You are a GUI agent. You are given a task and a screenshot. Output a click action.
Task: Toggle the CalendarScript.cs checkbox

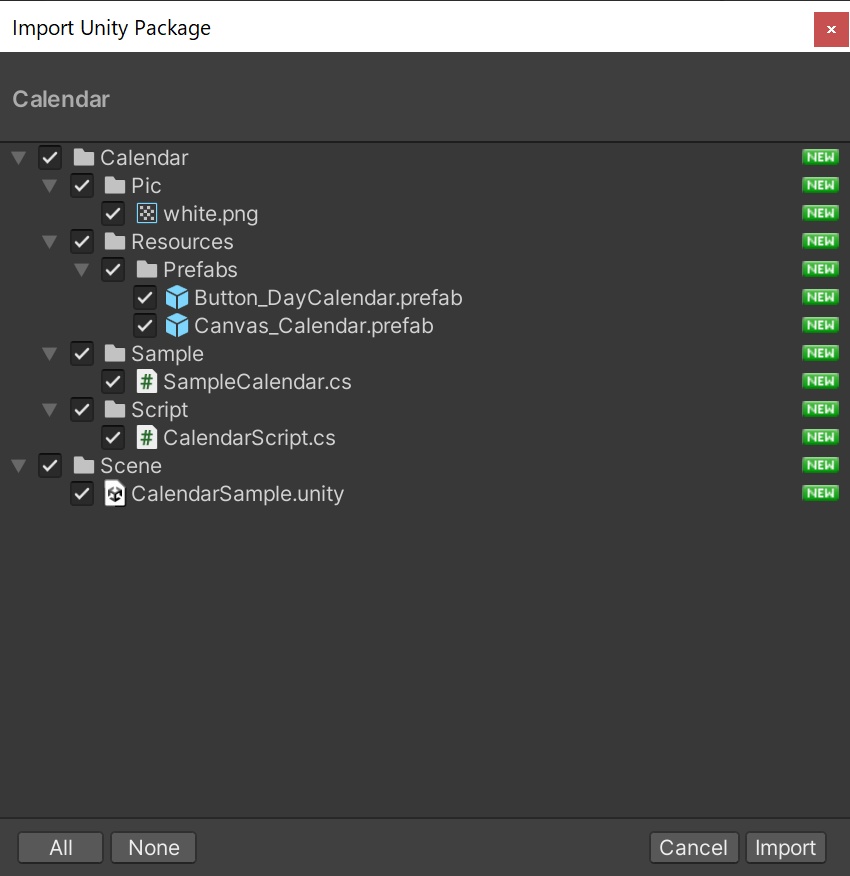point(113,437)
